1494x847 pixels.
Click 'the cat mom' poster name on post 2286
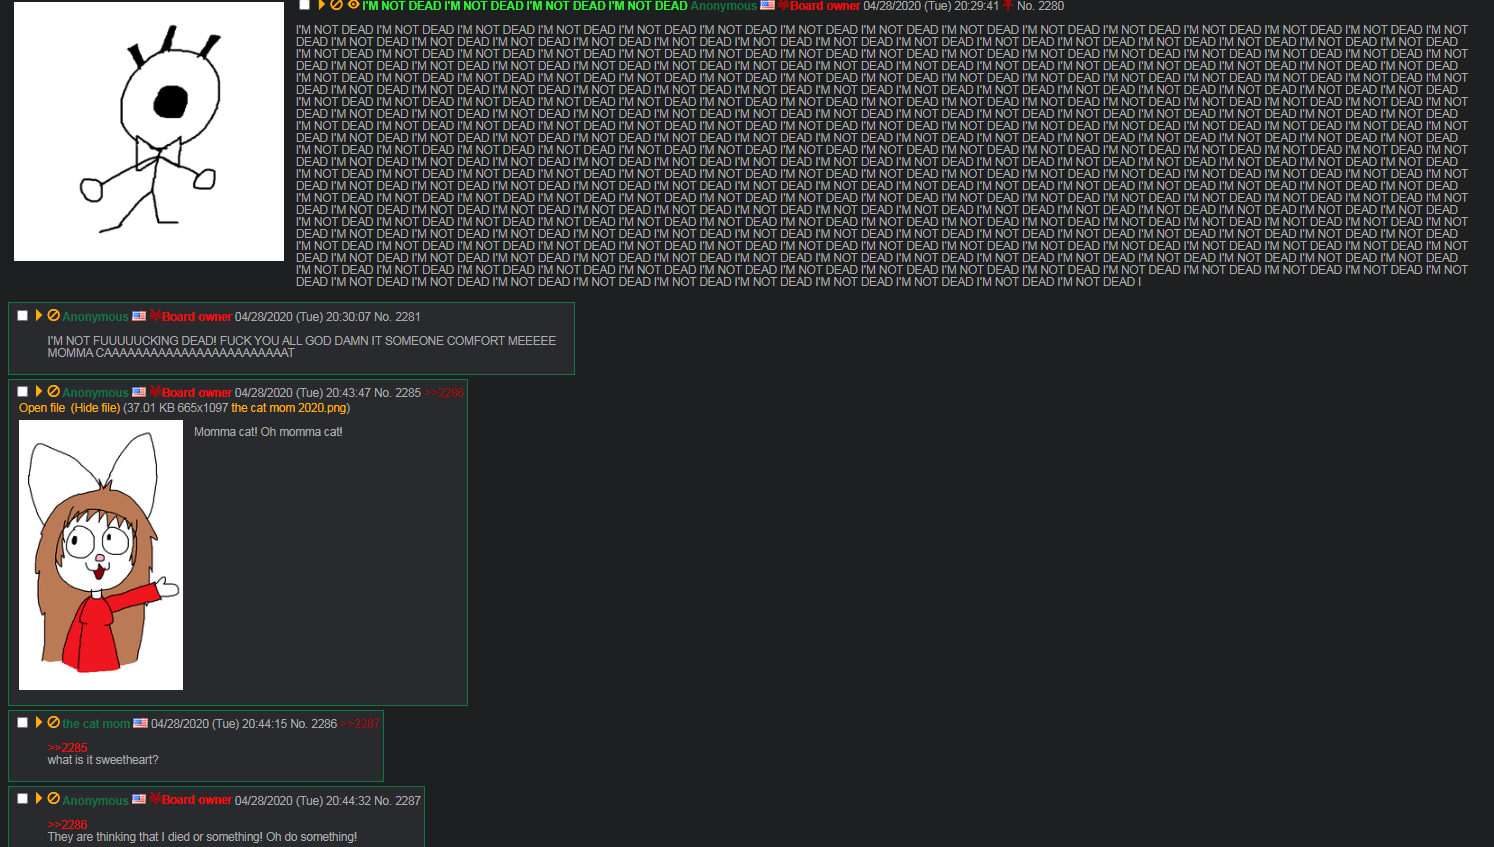96,724
